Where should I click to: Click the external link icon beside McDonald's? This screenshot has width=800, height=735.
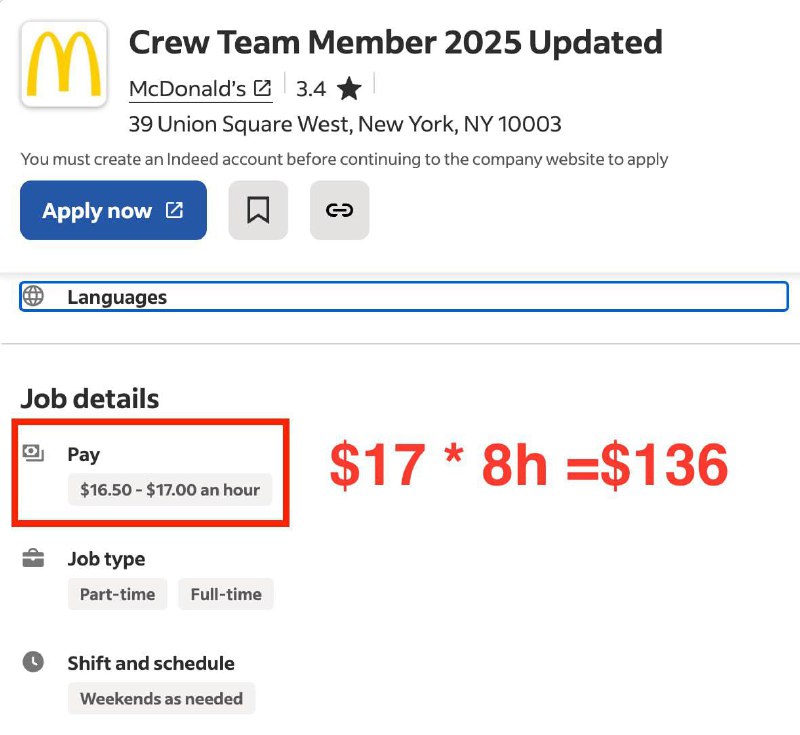click(x=262, y=88)
